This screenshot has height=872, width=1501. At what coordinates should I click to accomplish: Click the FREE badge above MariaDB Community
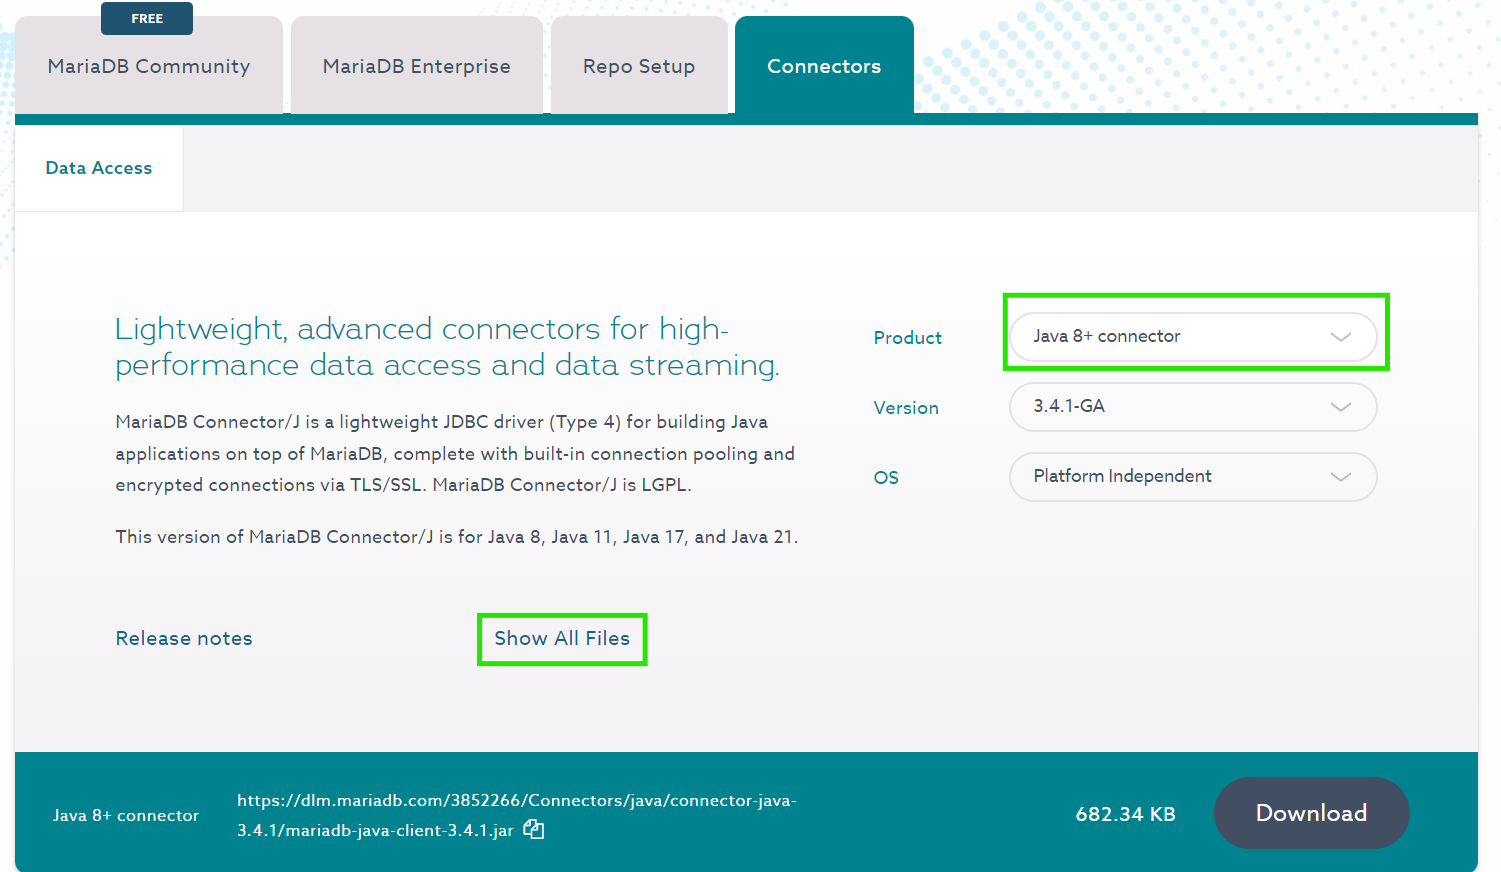(x=147, y=18)
